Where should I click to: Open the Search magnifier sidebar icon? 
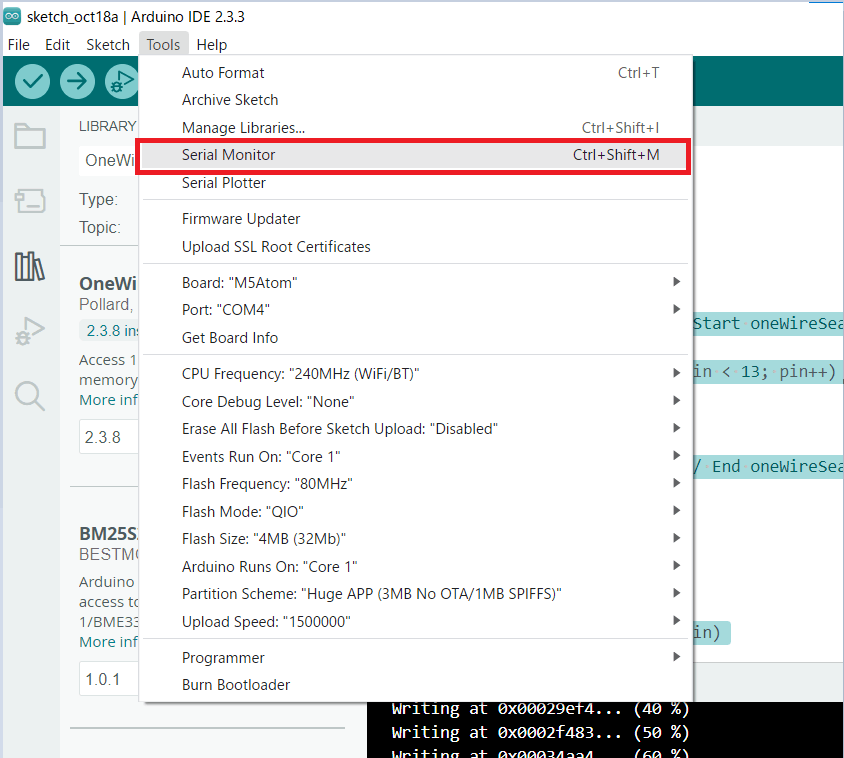coord(30,396)
